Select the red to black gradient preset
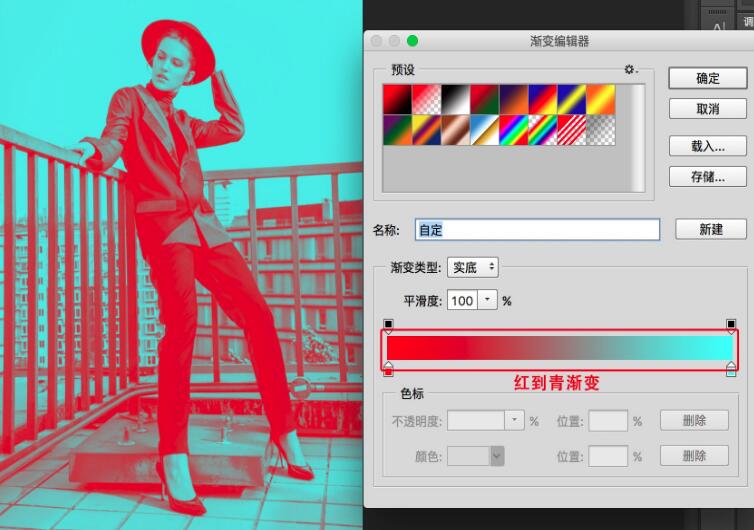The image size is (754, 530). tap(397, 100)
